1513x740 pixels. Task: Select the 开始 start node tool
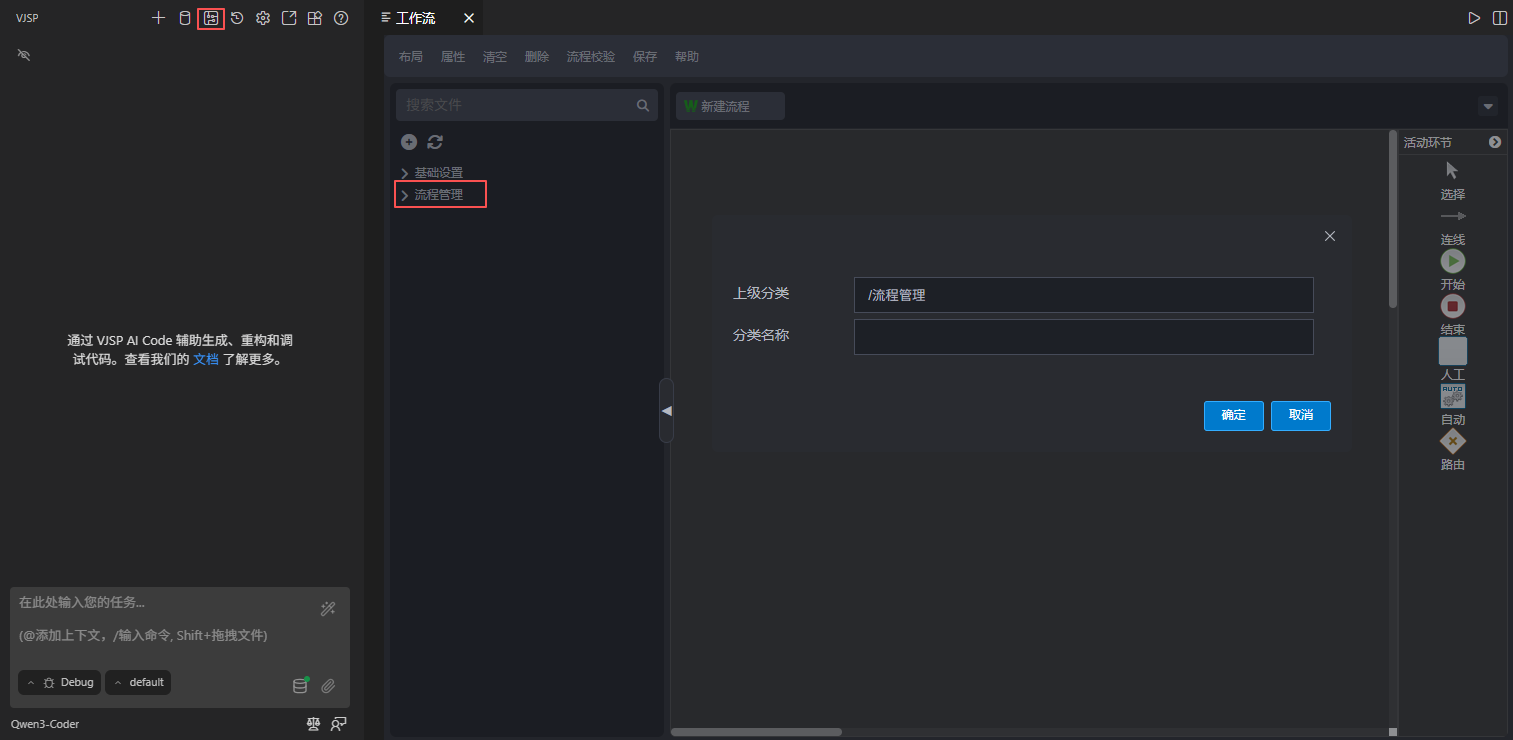(1452, 262)
